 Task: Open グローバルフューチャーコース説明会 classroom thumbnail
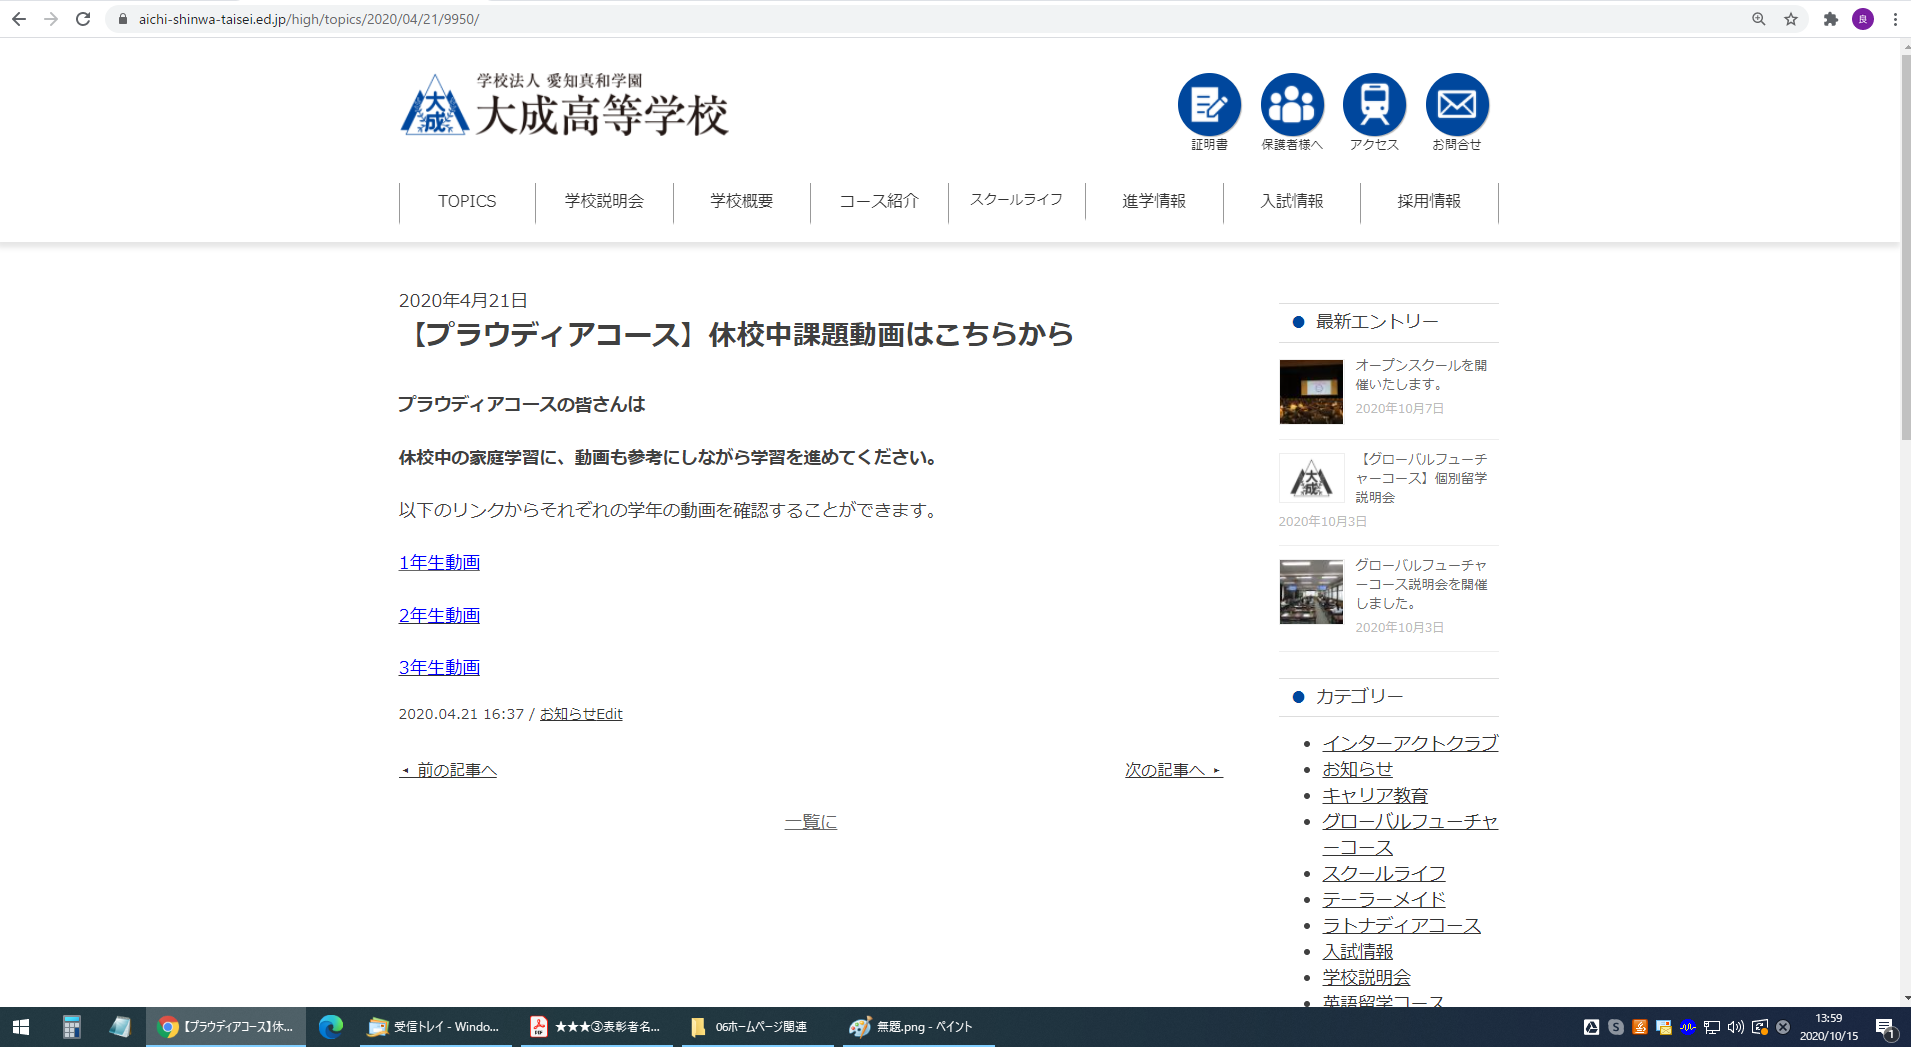tap(1311, 592)
